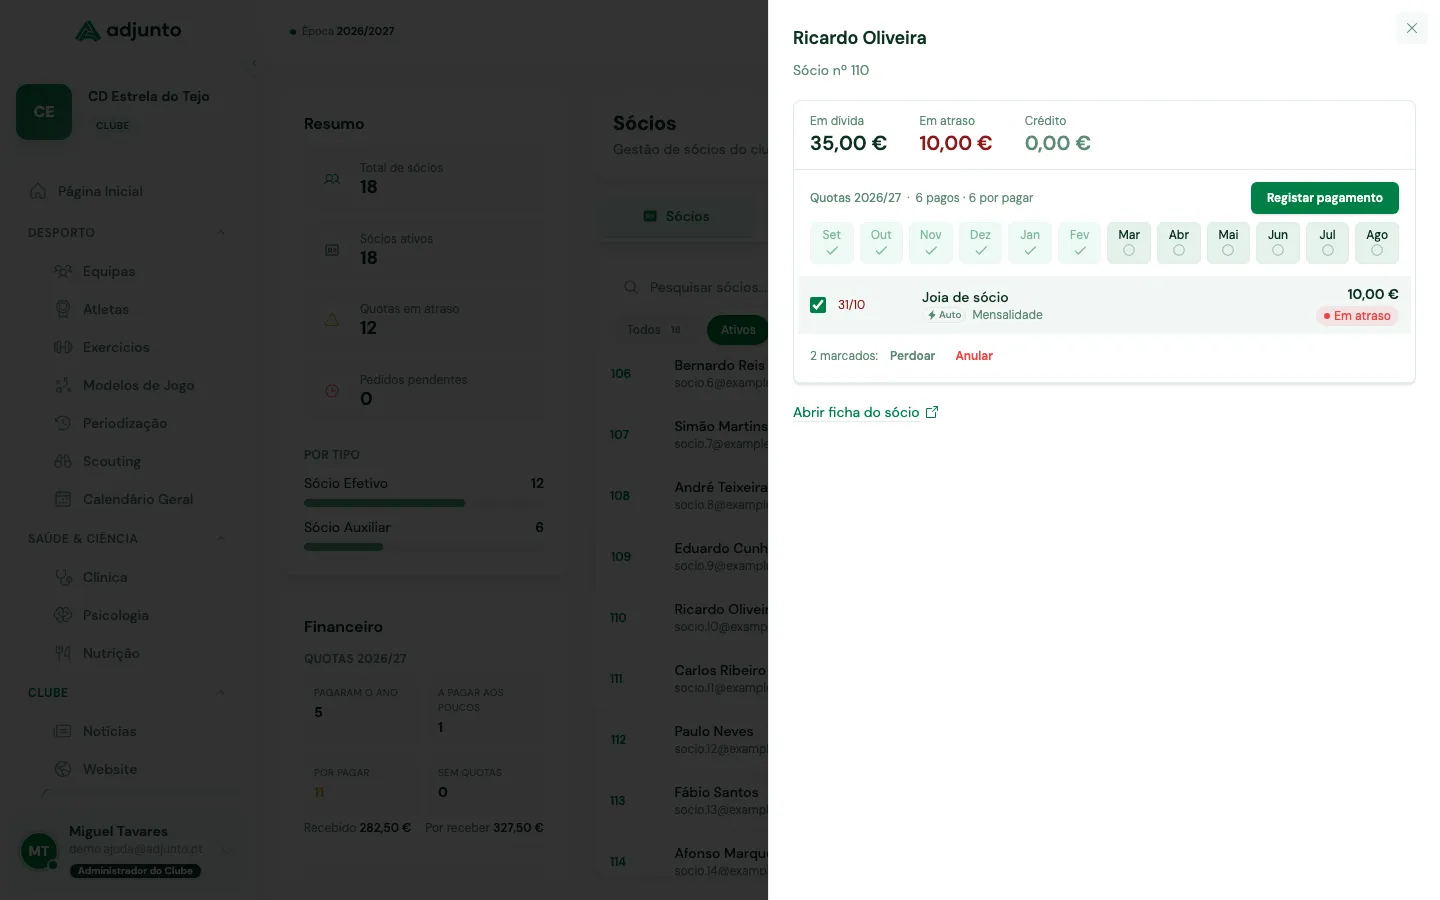The image size is (1440, 900).
Task: Click the MT user avatar
Action: (39, 851)
